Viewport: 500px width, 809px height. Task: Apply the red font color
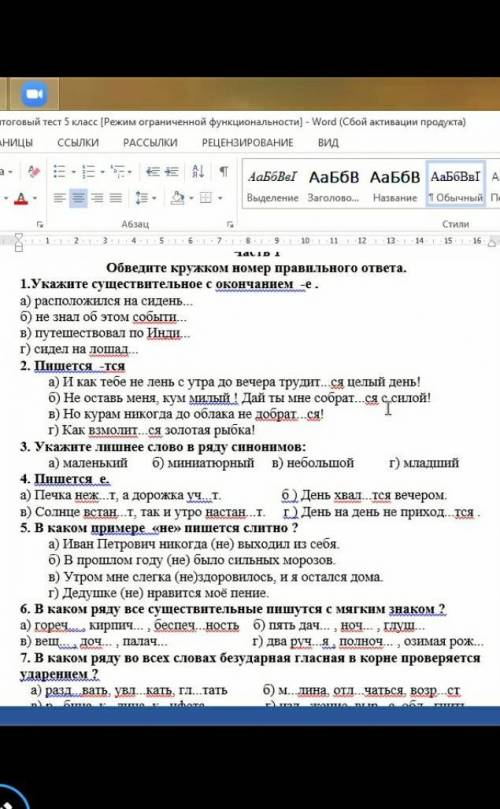21,198
